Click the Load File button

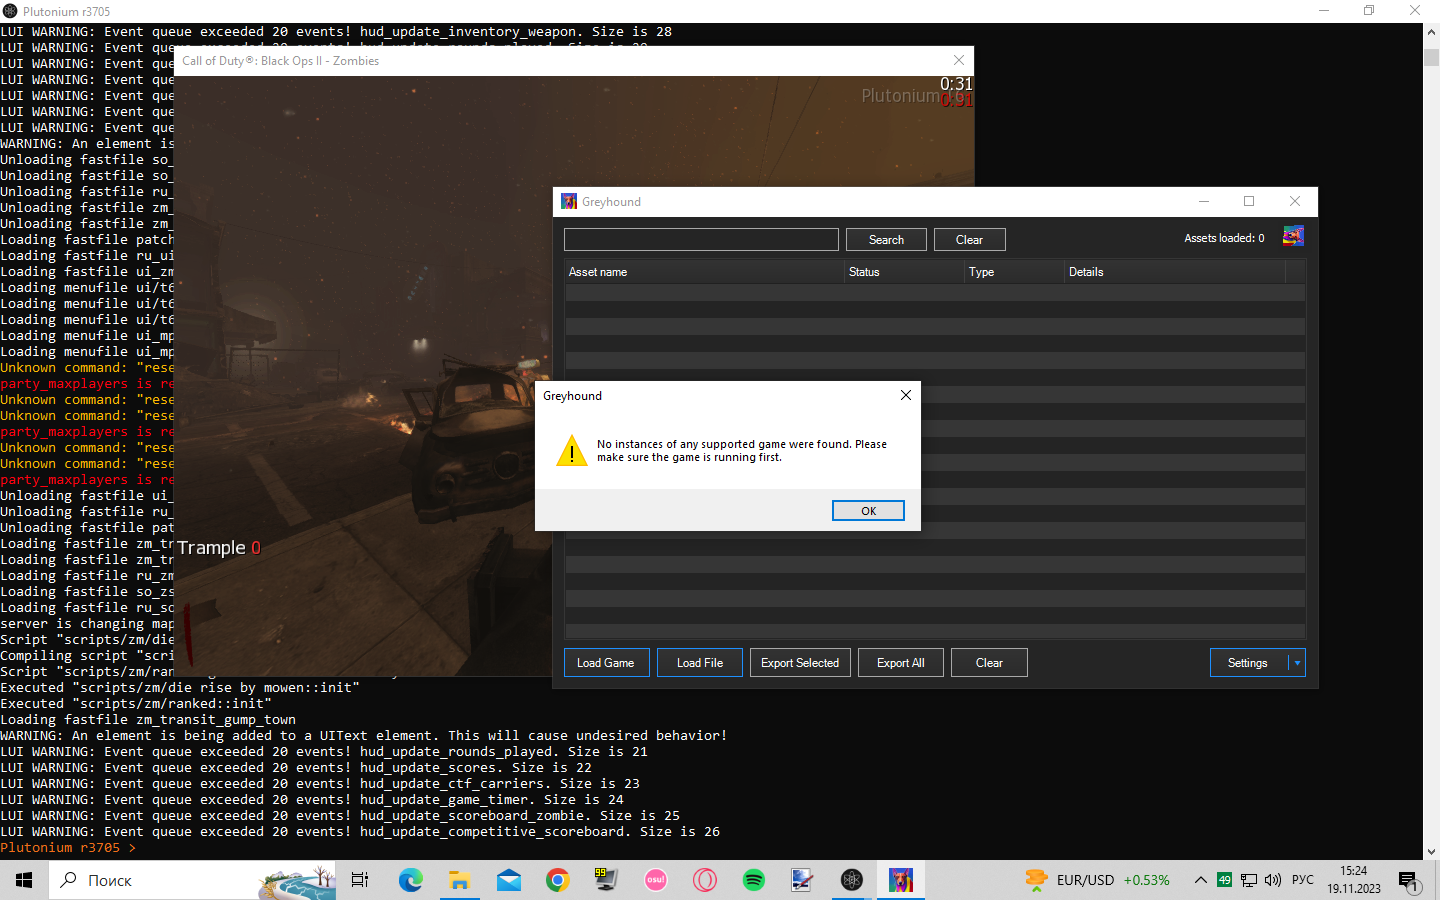[700, 663]
